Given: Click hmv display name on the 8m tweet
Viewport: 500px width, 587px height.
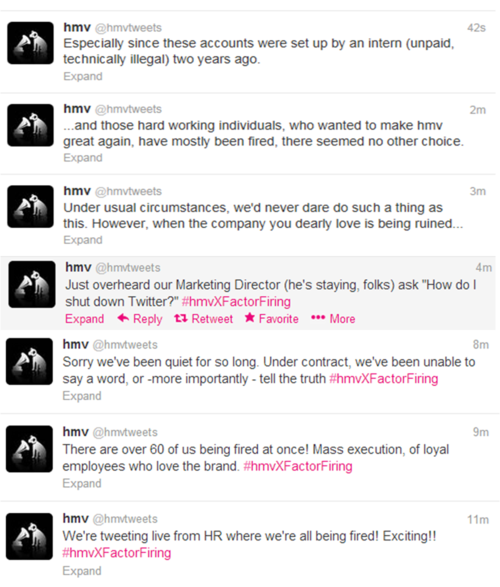Looking at the screenshot, I should [76, 344].
